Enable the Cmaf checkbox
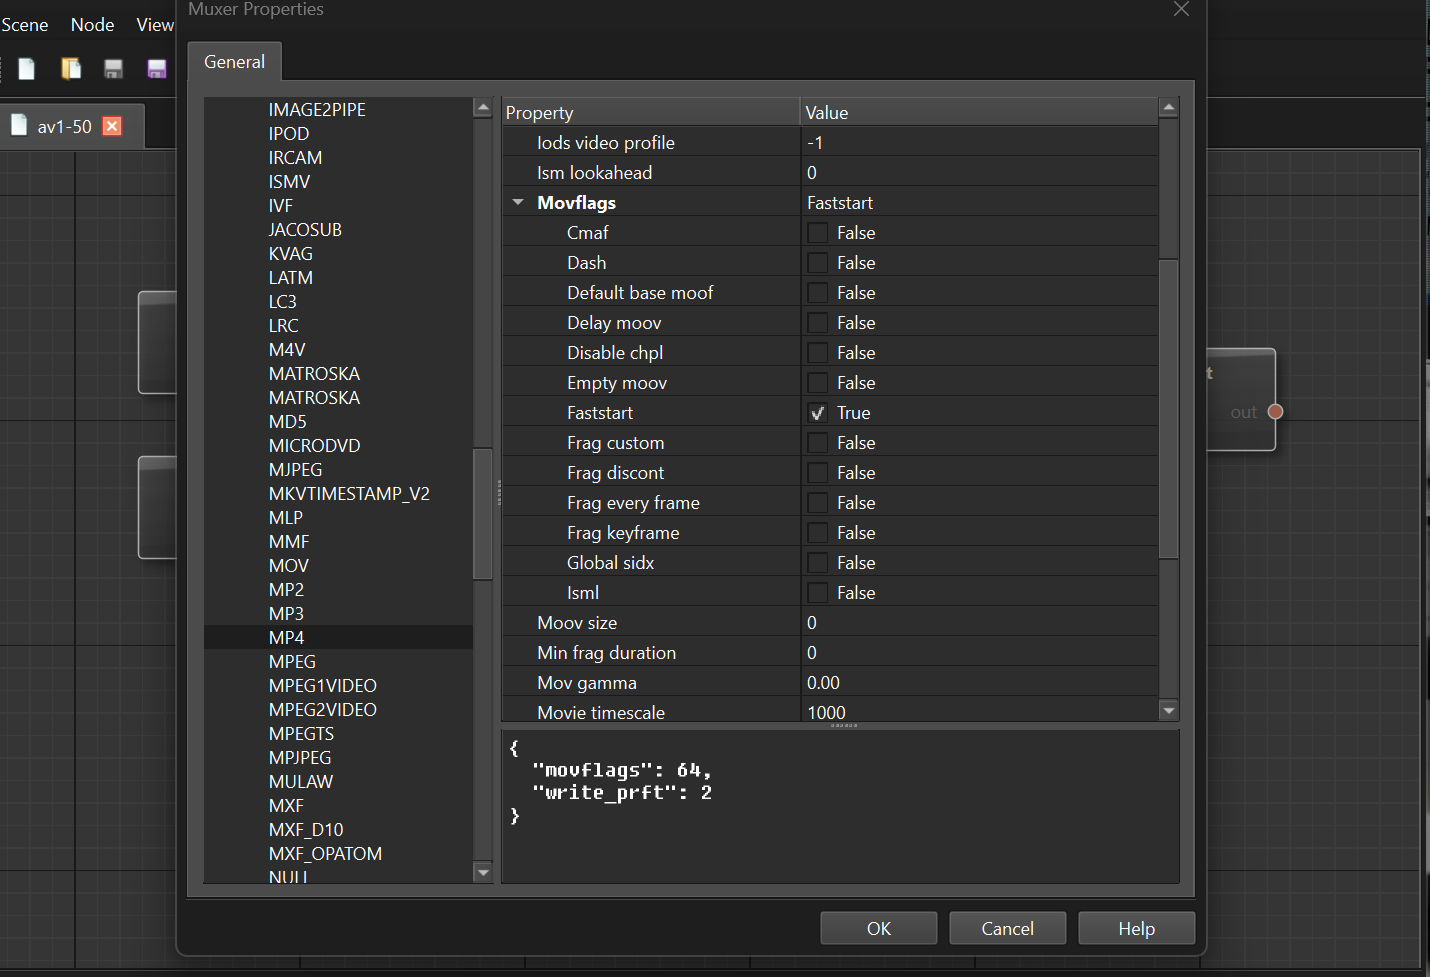This screenshot has width=1430, height=977. pos(818,233)
